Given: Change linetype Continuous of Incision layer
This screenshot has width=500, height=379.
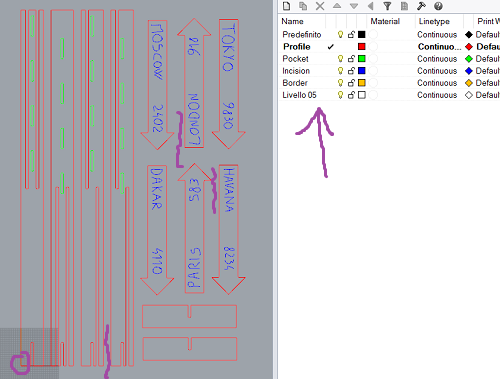Looking at the screenshot, I should 437,71.
